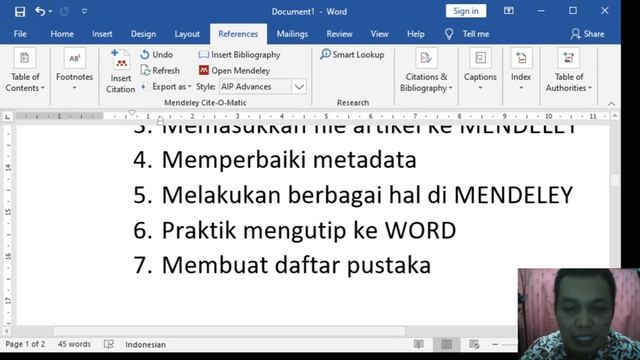Expand Table of Authorities group
This screenshot has height=360, width=640.
pyautogui.click(x=569, y=70)
